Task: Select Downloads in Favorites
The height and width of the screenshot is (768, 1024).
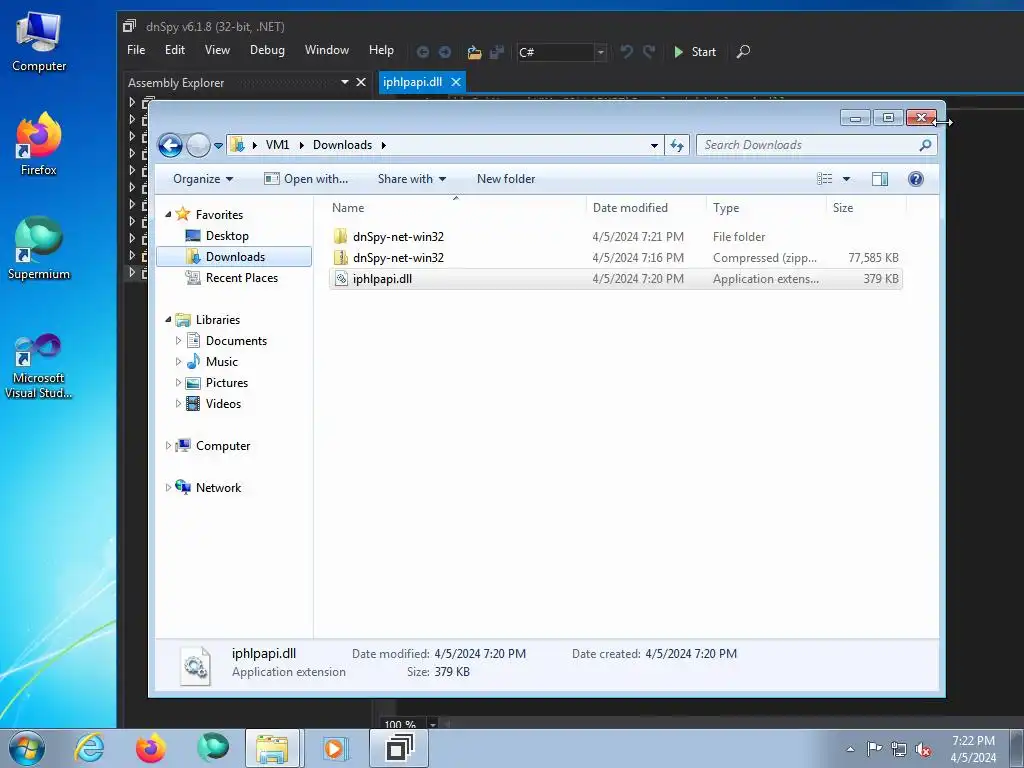Action: click(234, 257)
